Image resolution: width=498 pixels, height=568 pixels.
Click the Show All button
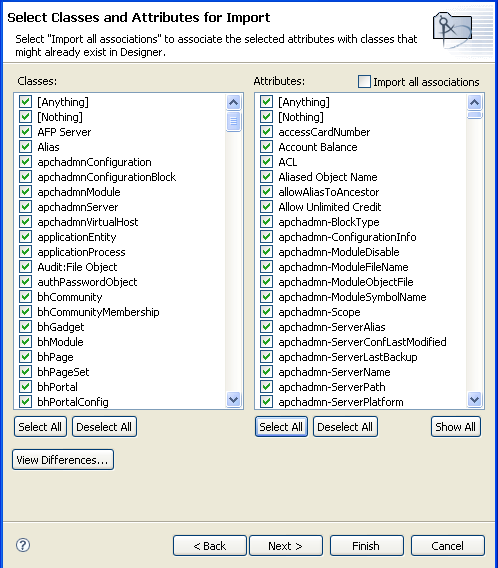(456, 427)
